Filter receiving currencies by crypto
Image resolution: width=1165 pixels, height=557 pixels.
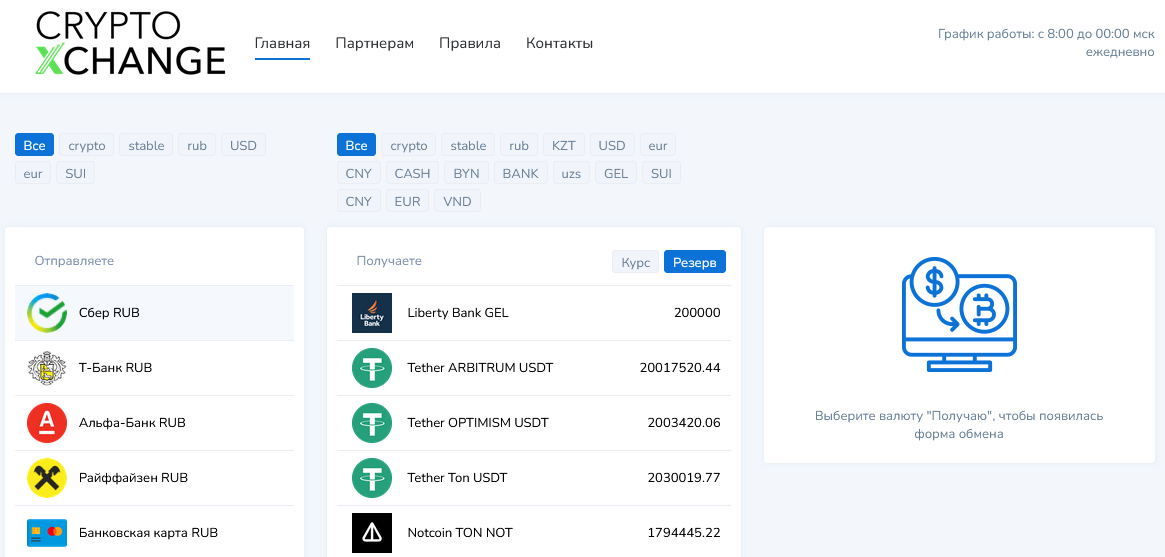click(x=409, y=146)
